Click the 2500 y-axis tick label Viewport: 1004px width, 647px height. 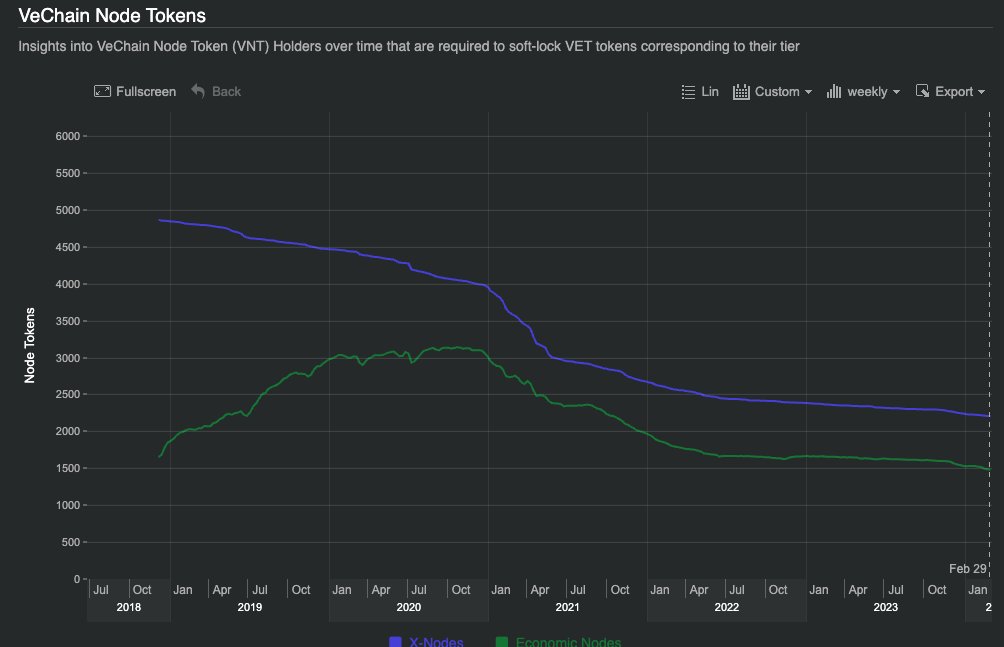(x=68, y=394)
